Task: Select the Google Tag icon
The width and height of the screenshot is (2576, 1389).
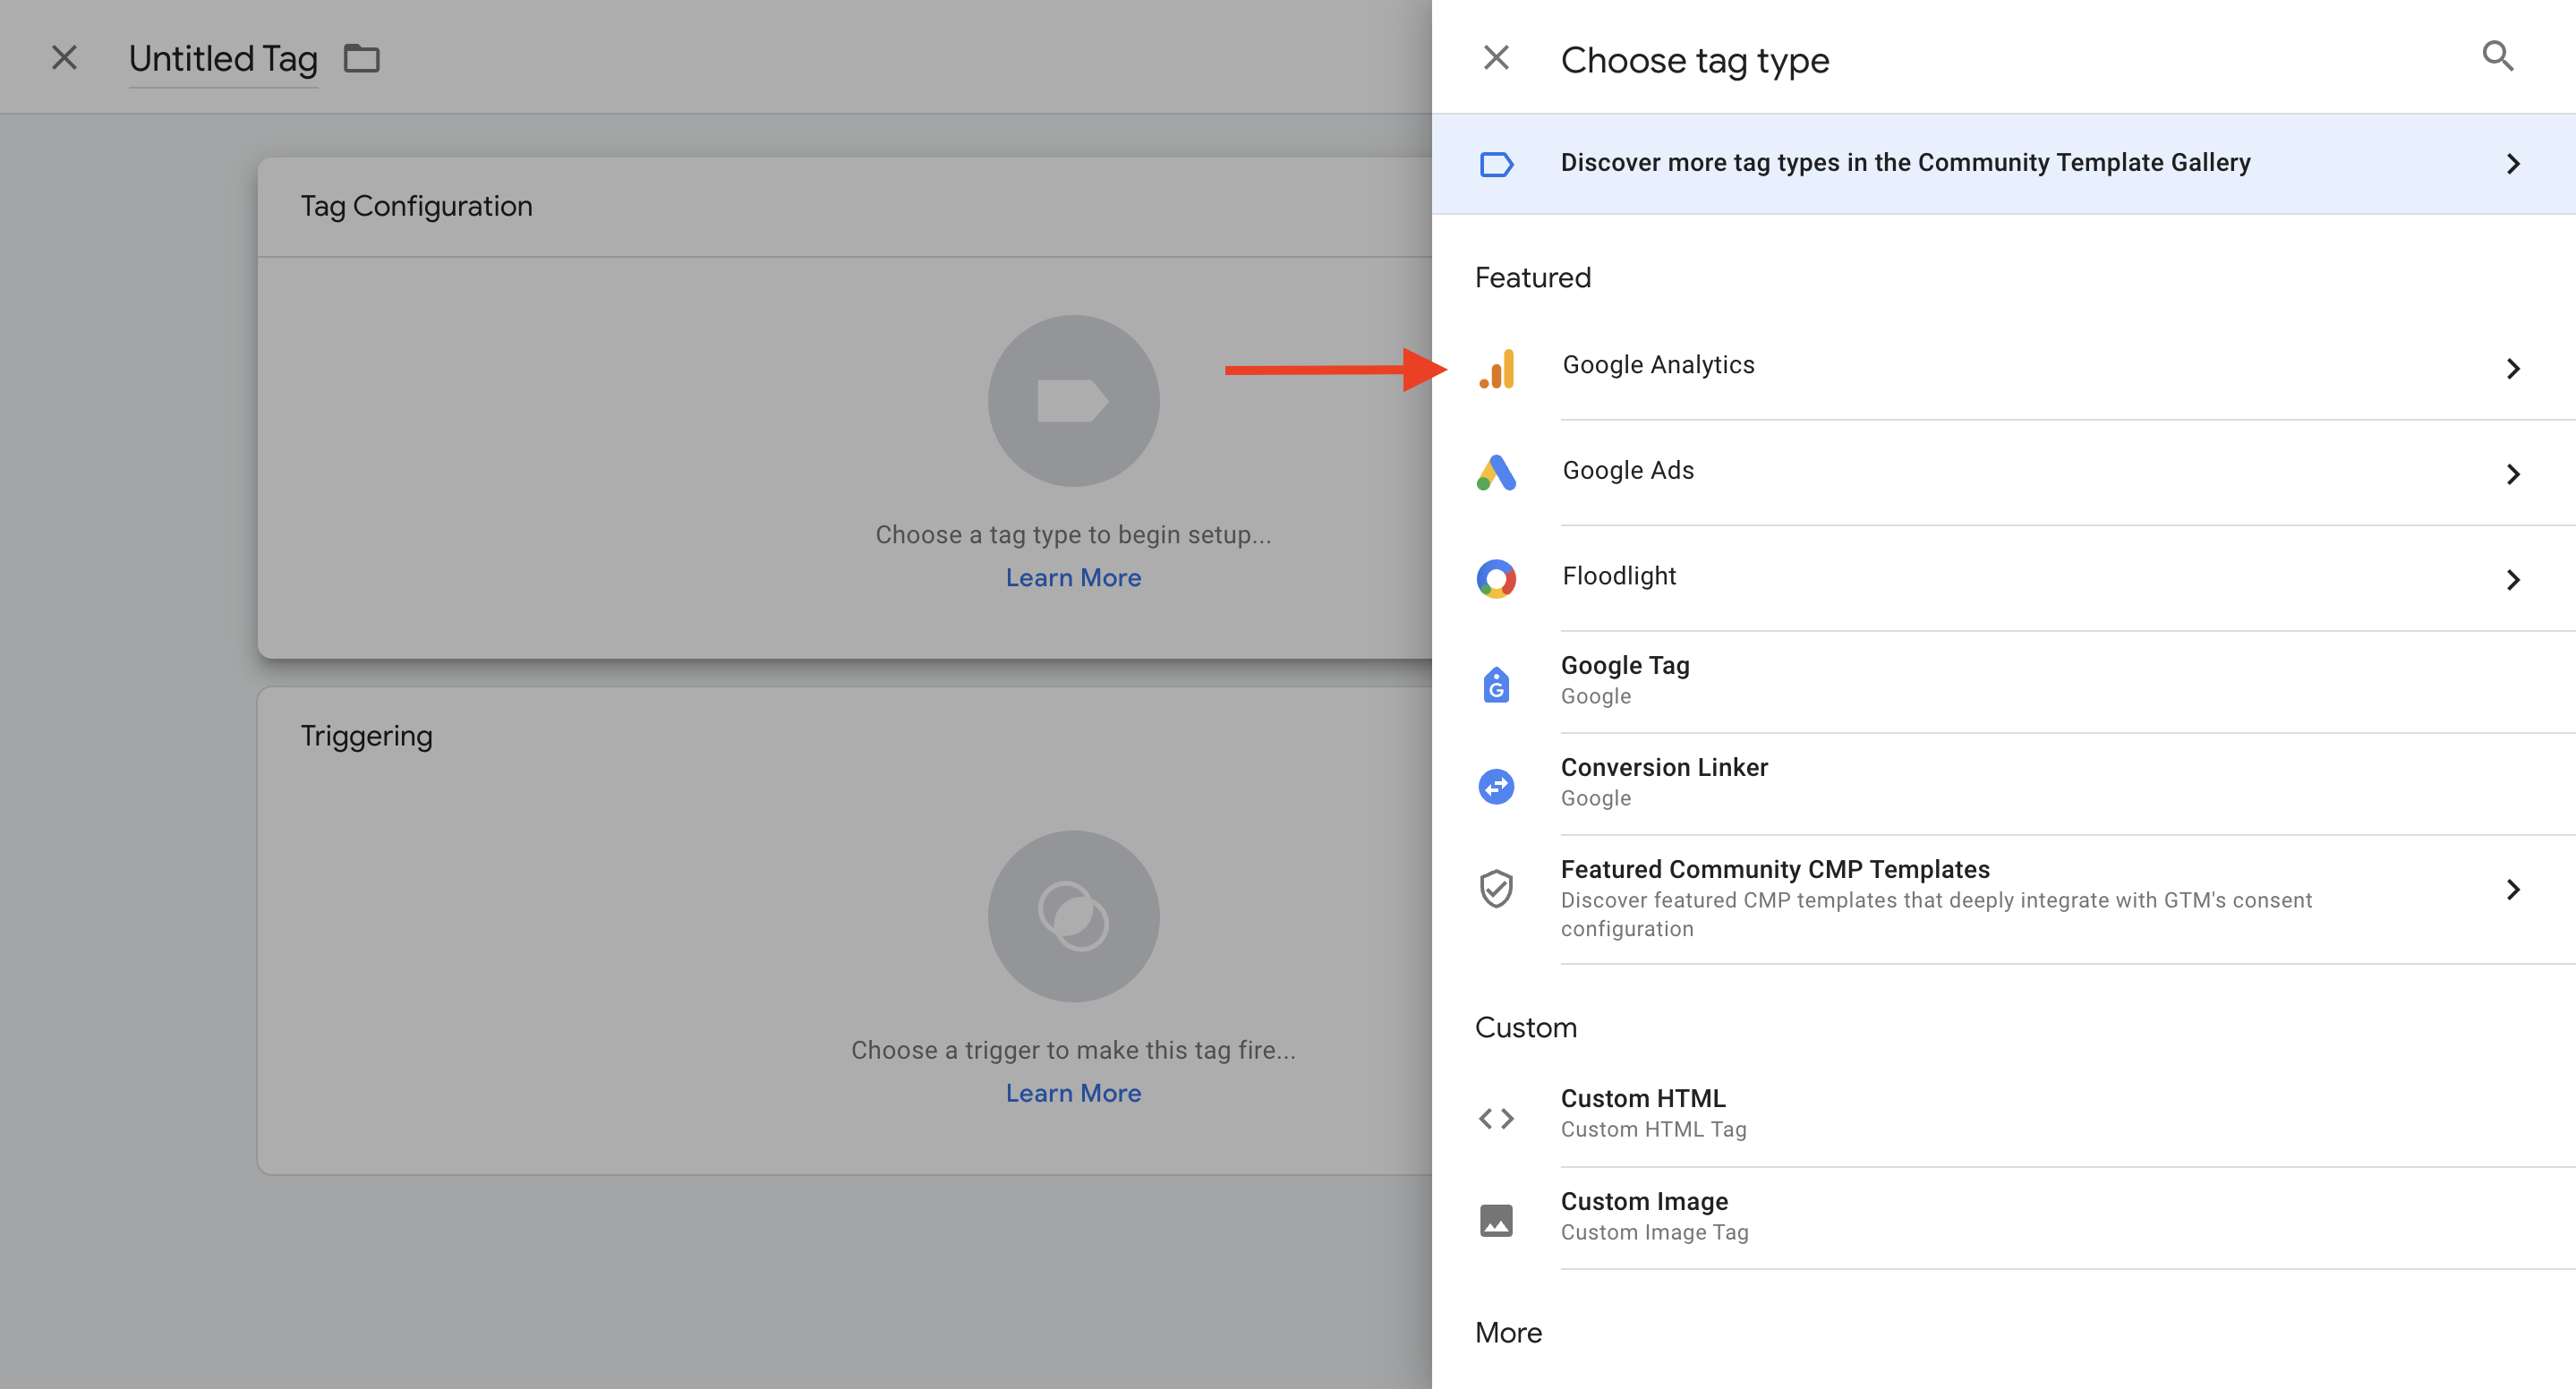Action: pyautogui.click(x=1496, y=684)
